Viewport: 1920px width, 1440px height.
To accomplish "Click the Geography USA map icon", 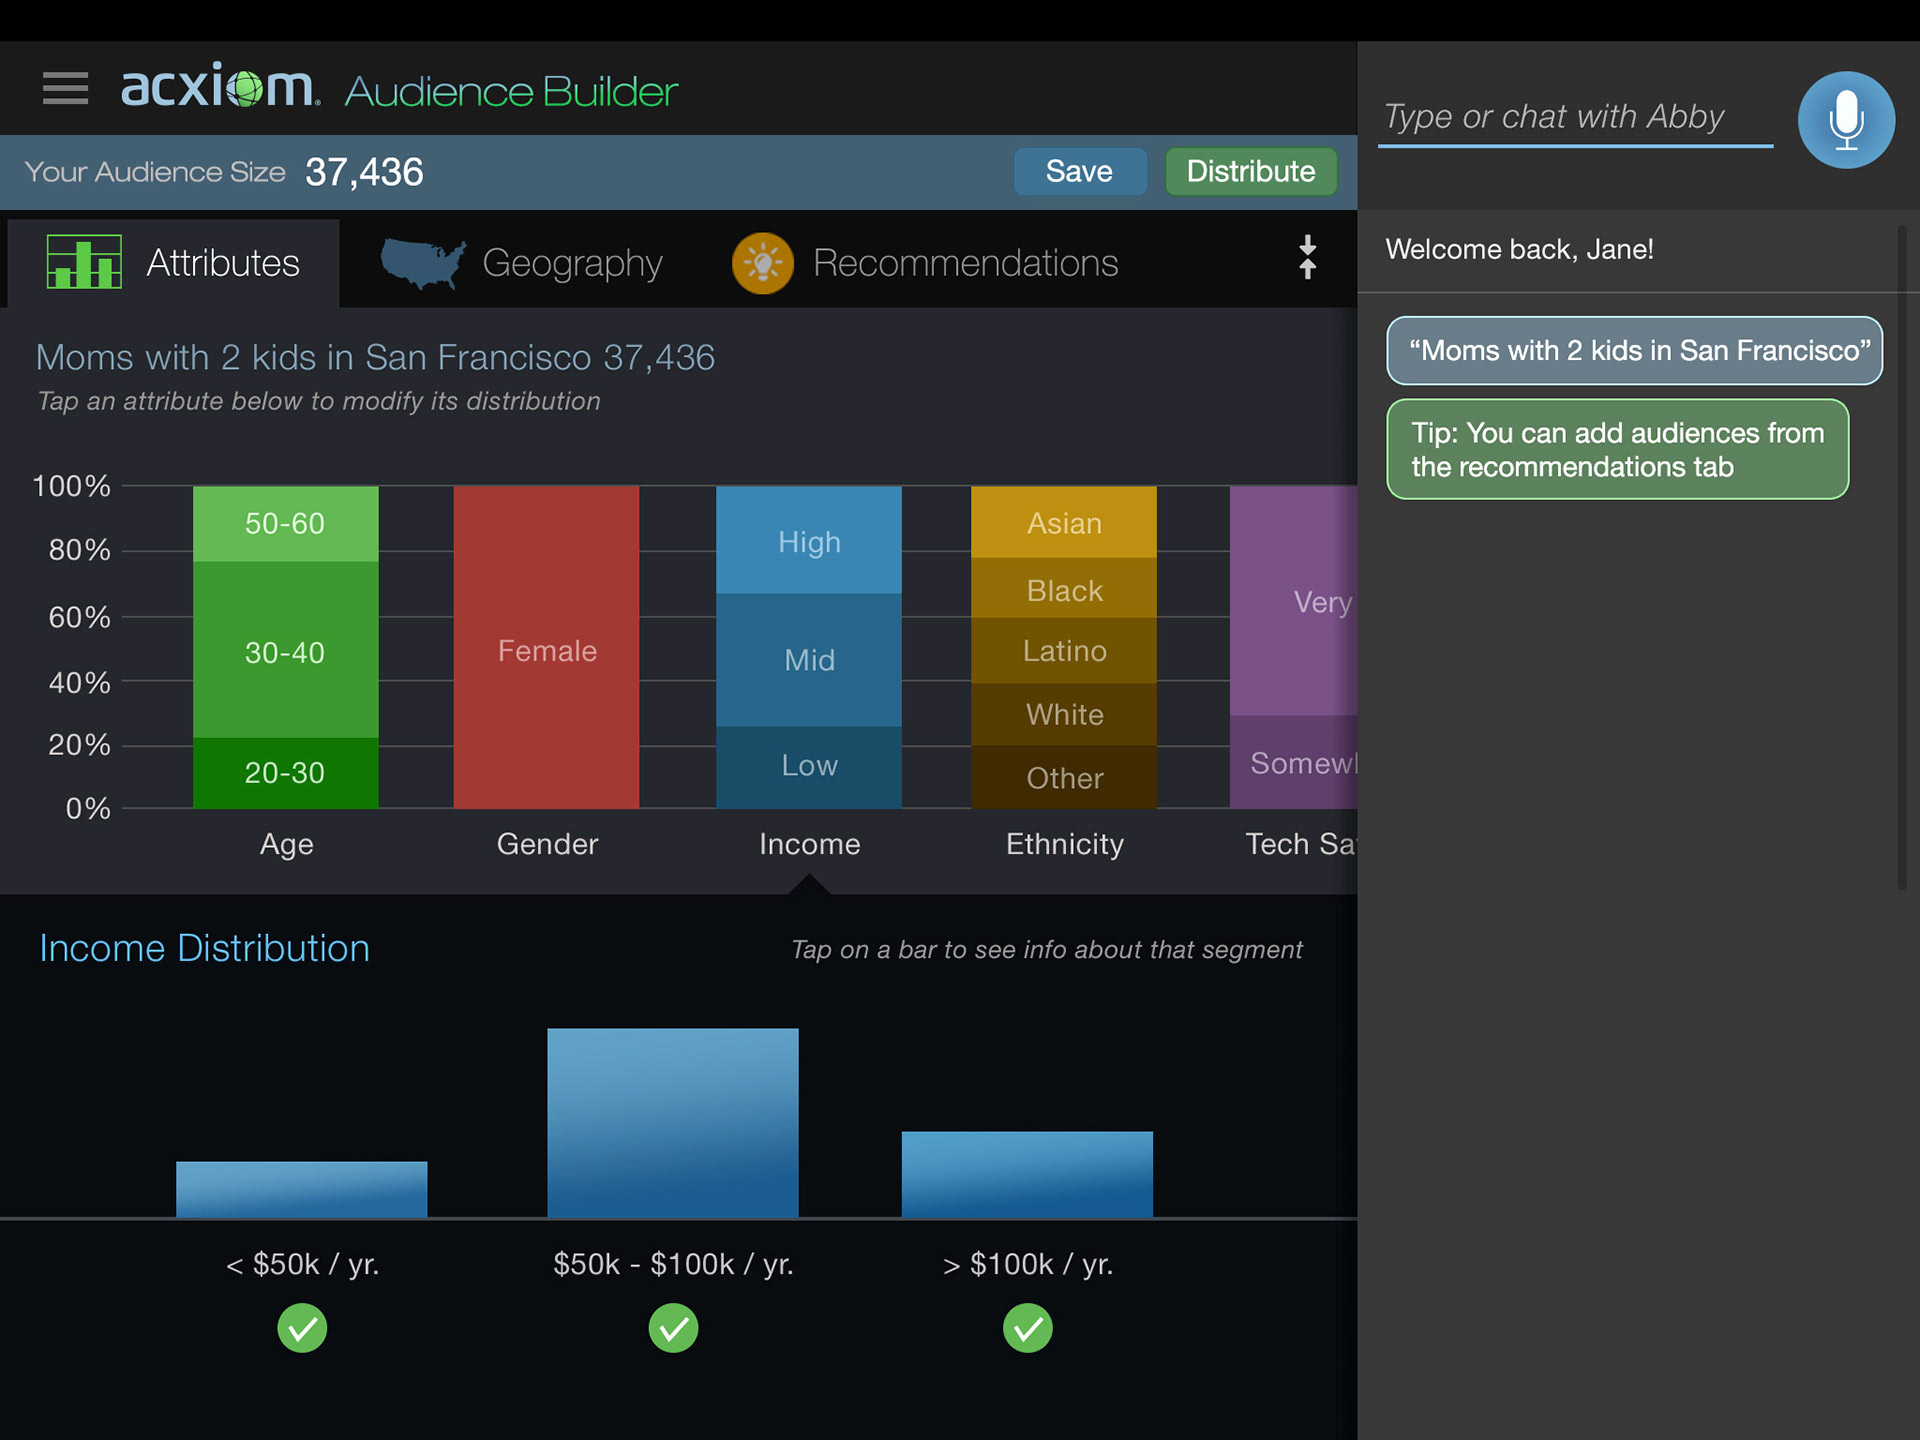I will coord(422,263).
